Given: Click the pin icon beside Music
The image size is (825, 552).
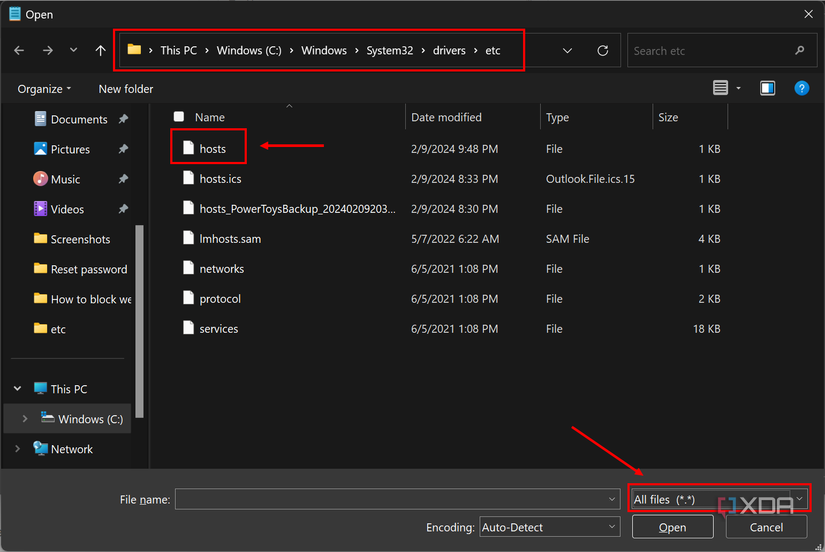Looking at the screenshot, I should coord(123,179).
